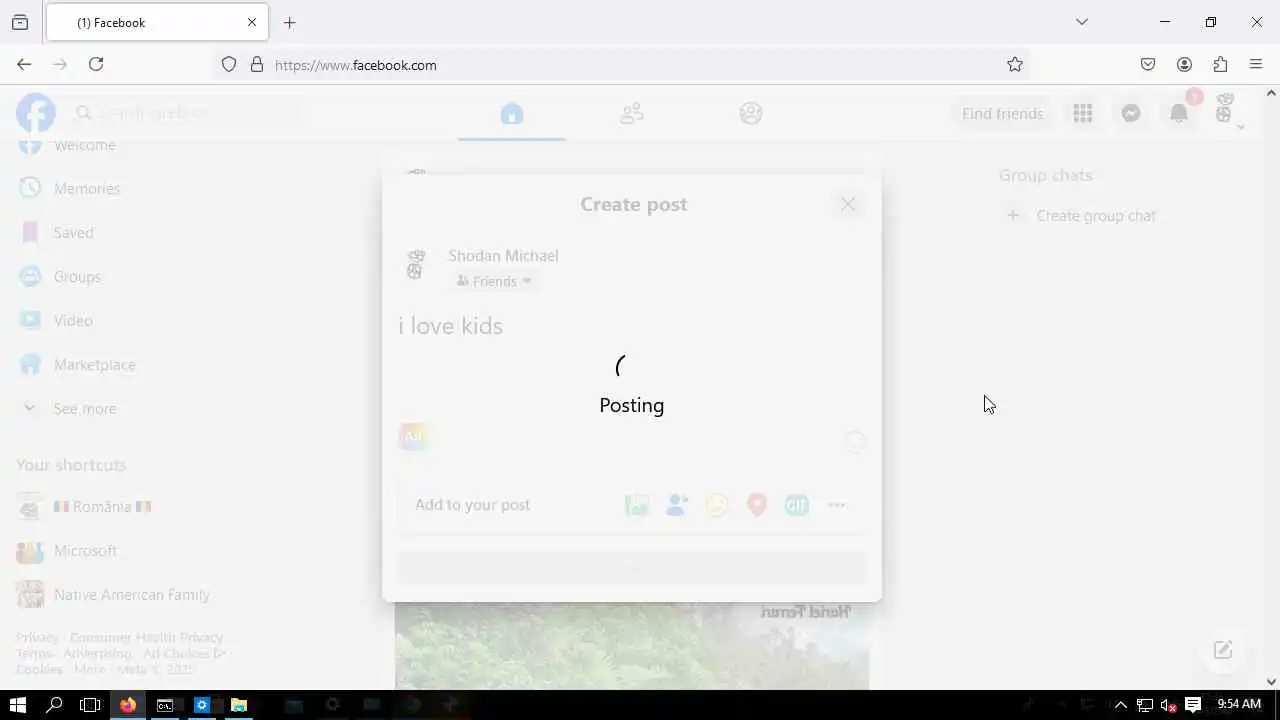Open Groups in left sidebar

(x=77, y=276)
